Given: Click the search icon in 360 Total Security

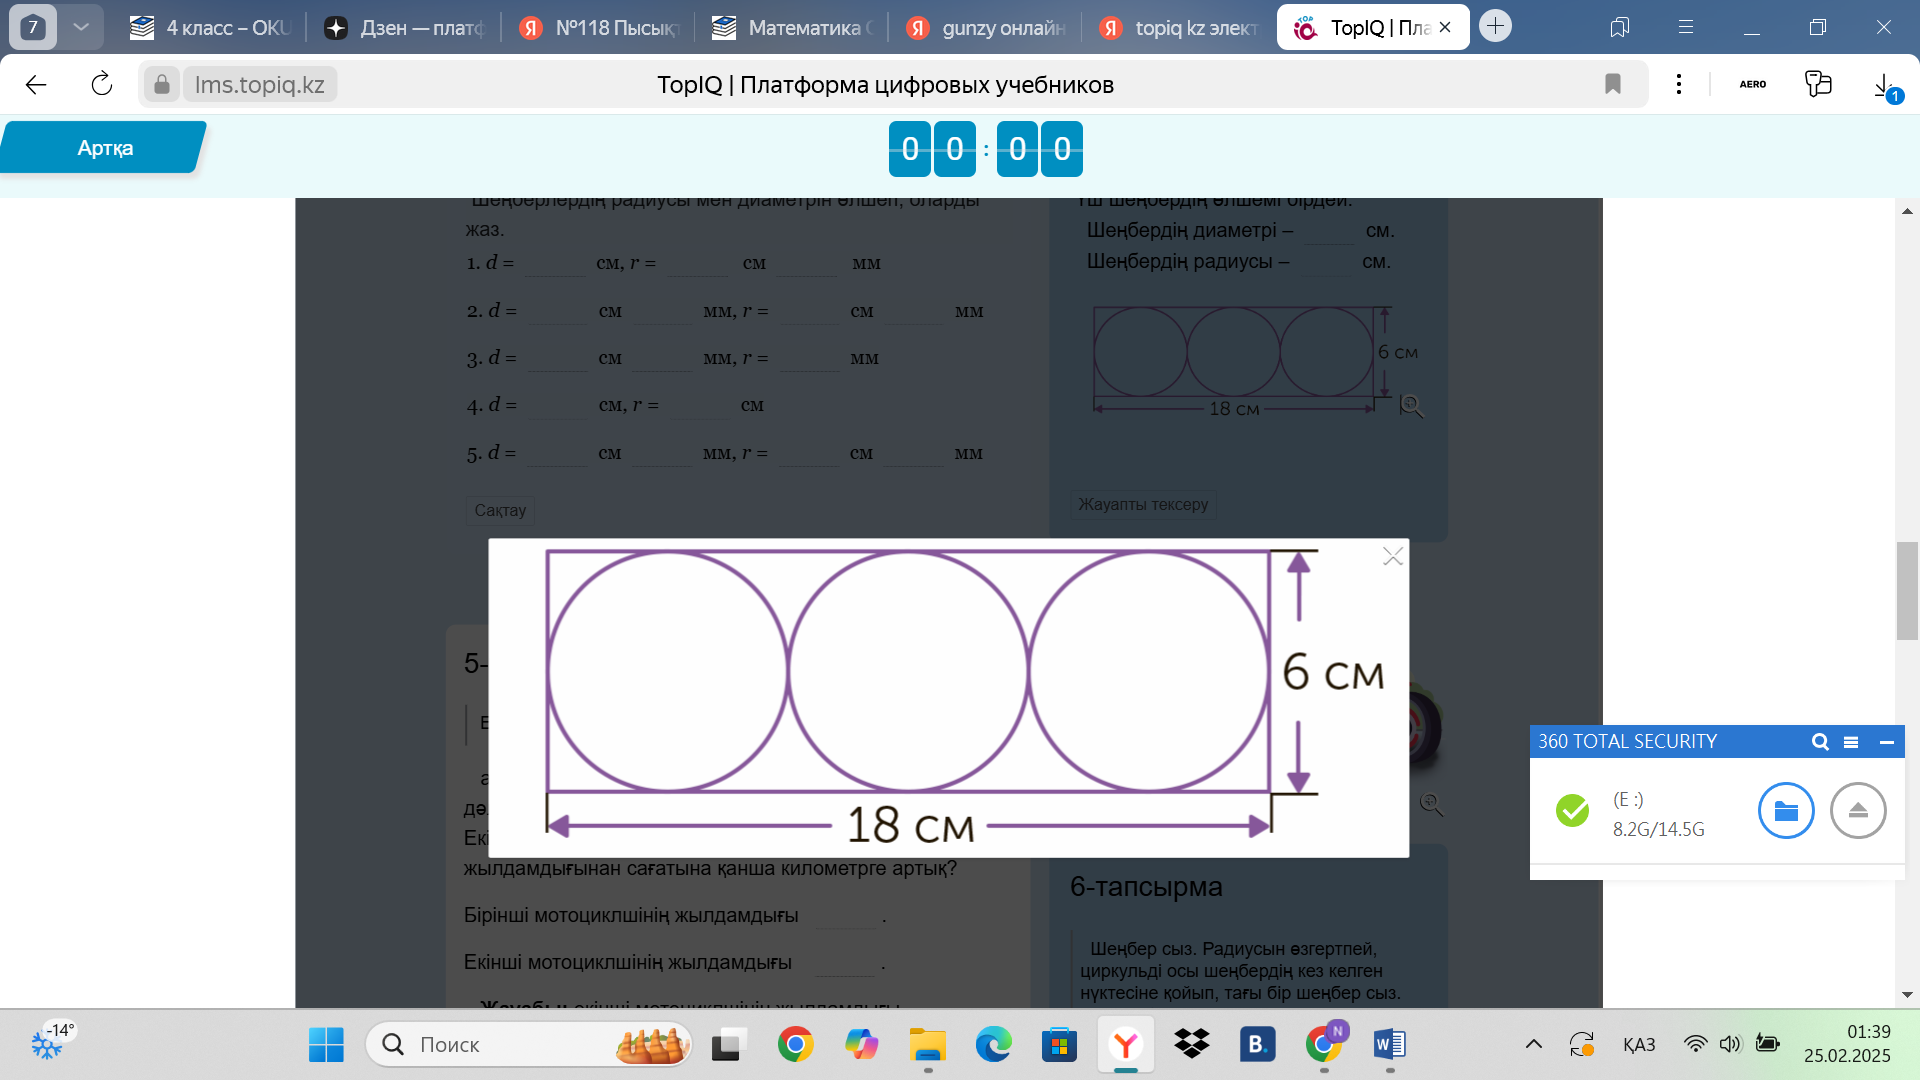Looking at the screenshot, I should click(1820, 742).
